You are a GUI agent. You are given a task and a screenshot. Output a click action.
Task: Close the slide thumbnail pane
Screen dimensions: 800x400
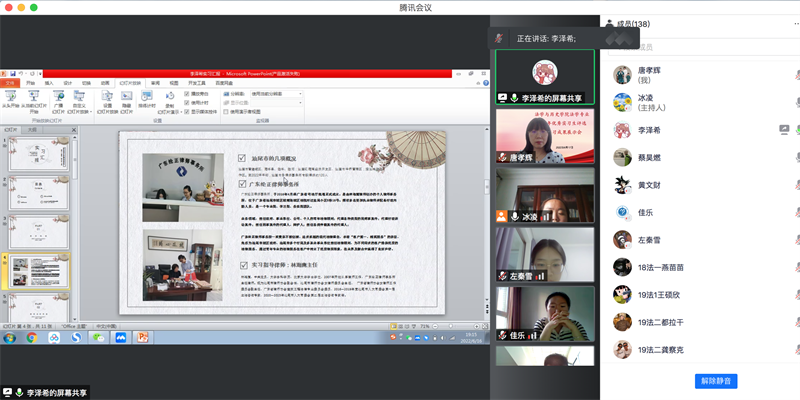[x=73, y=130]
